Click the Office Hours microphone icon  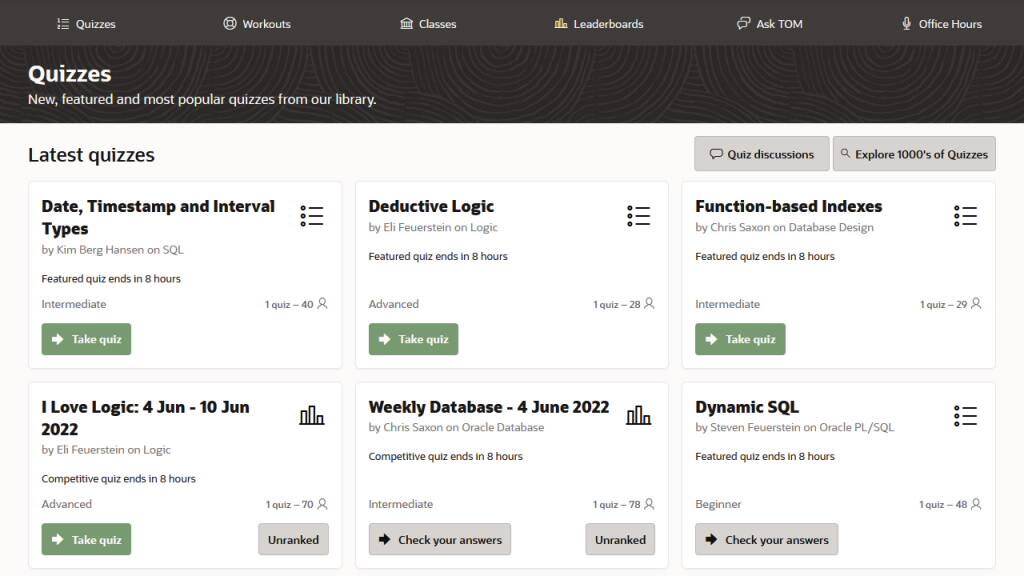907,23
